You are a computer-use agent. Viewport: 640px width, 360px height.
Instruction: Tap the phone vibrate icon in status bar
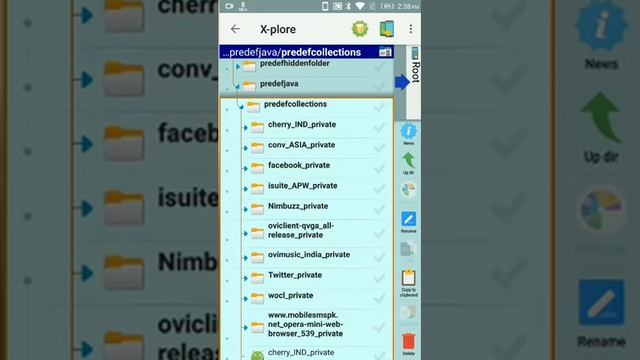pyautogui.click(x=325, y=6)
